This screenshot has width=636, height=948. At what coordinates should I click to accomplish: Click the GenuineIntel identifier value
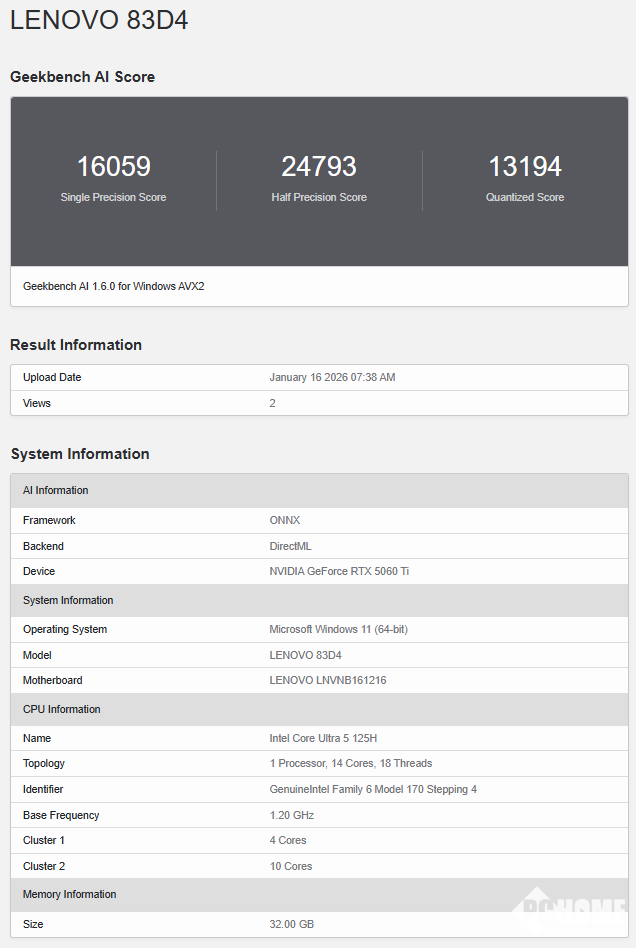373,789
